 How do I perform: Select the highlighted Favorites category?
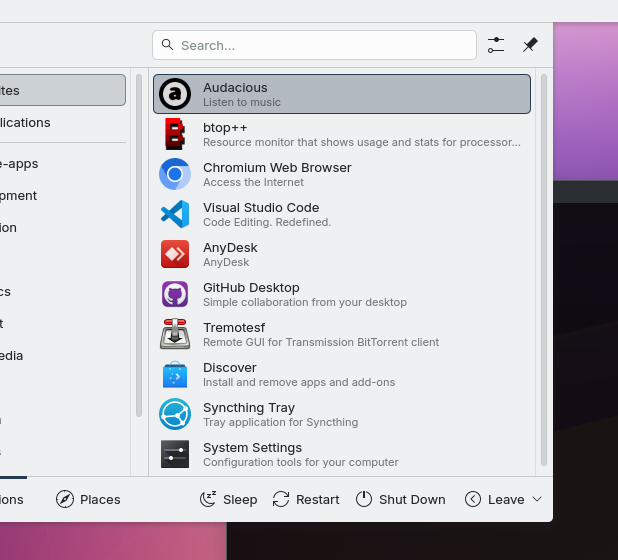pos(63,90)
